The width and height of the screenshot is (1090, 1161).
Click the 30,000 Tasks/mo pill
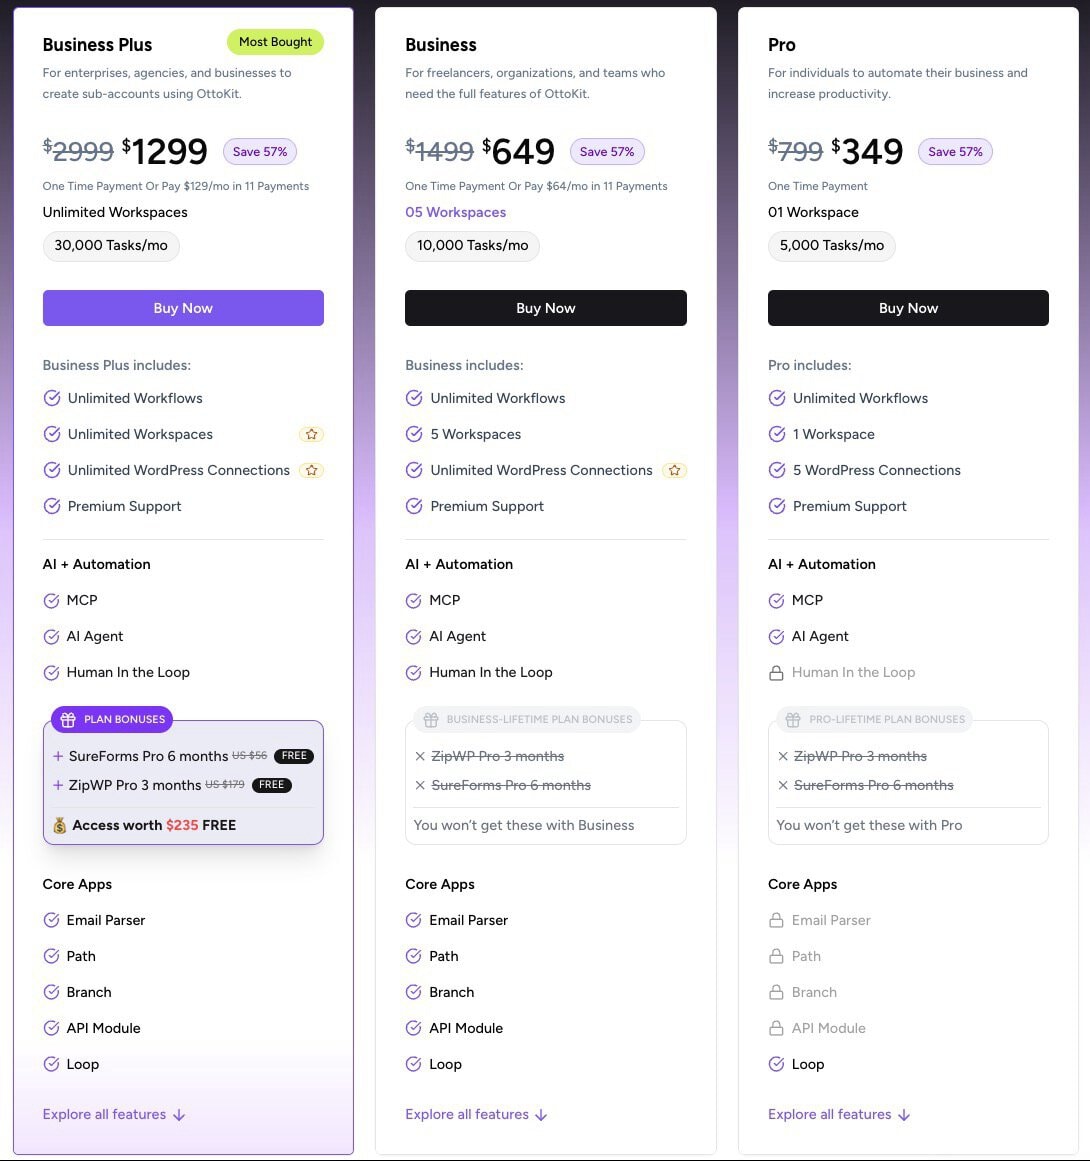[111, 245]
